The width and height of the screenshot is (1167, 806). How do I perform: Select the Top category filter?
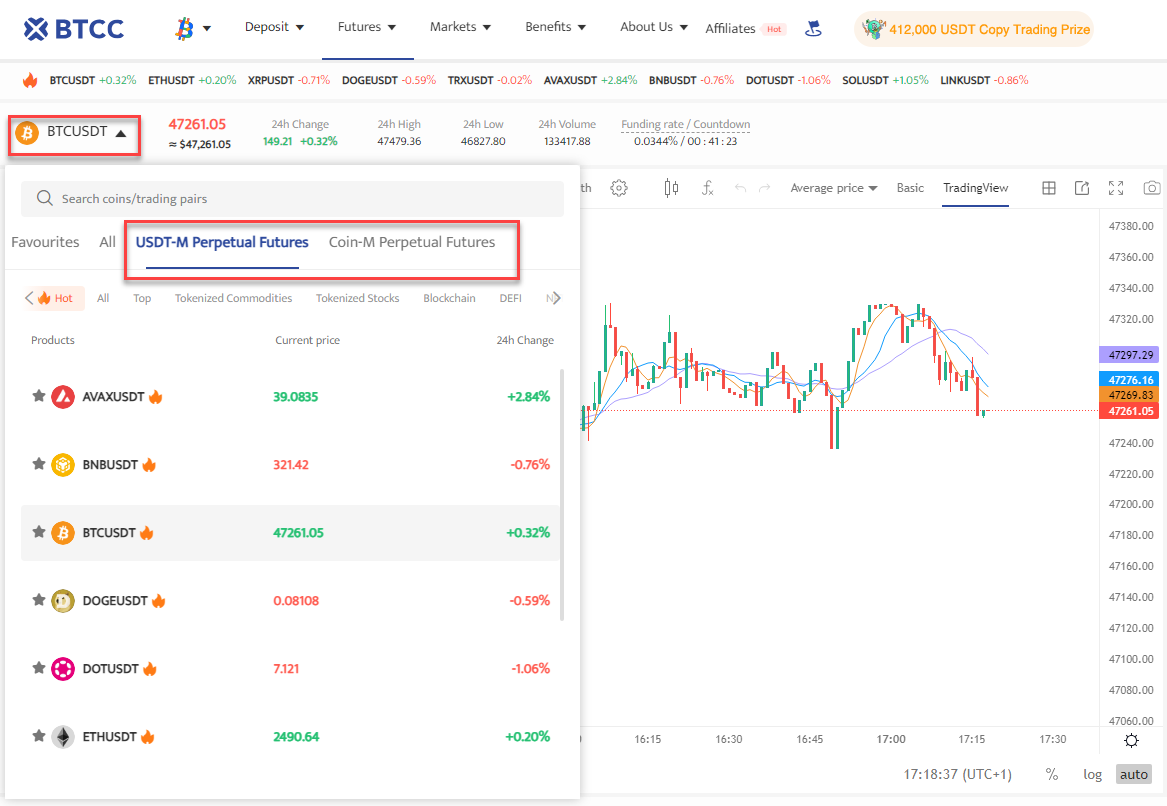[x=142, y=298]
